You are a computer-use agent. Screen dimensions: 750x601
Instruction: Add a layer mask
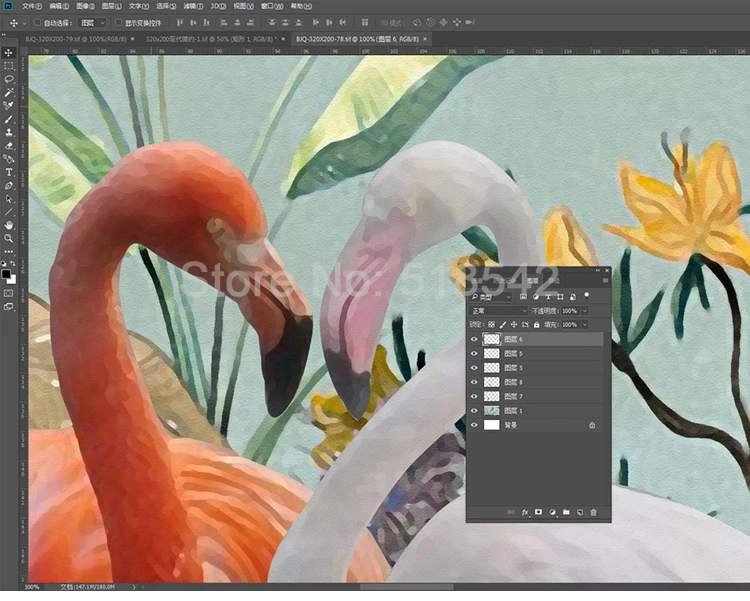tap(538, 512)
